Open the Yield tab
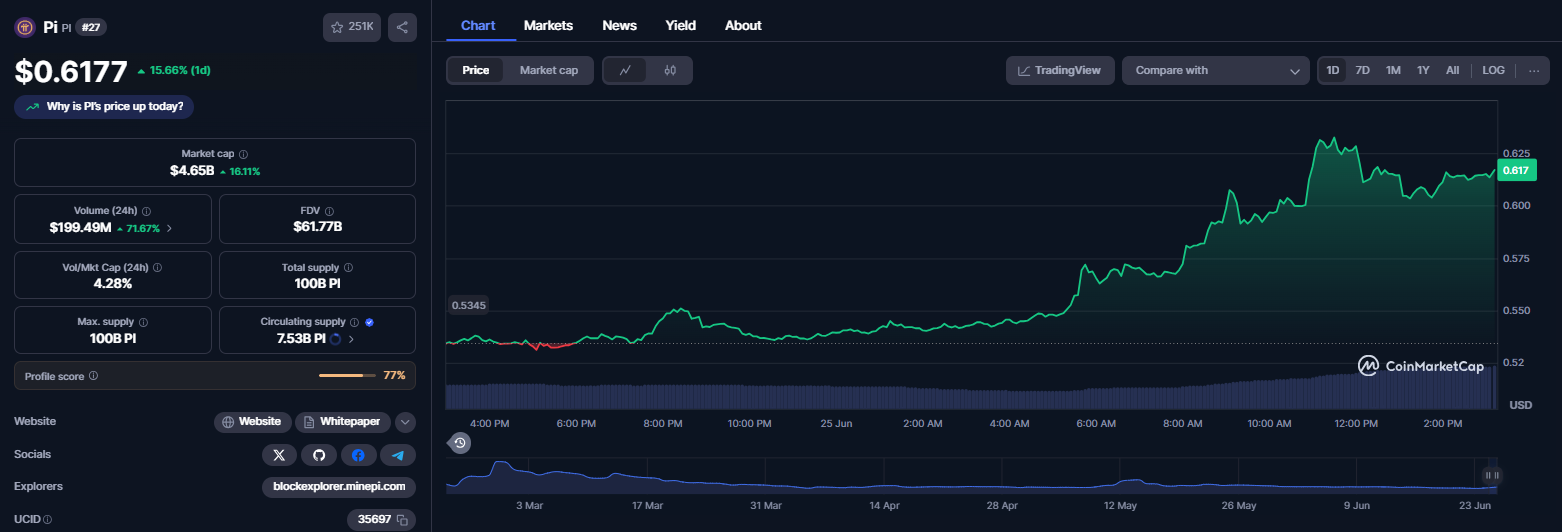 [681, 25]
